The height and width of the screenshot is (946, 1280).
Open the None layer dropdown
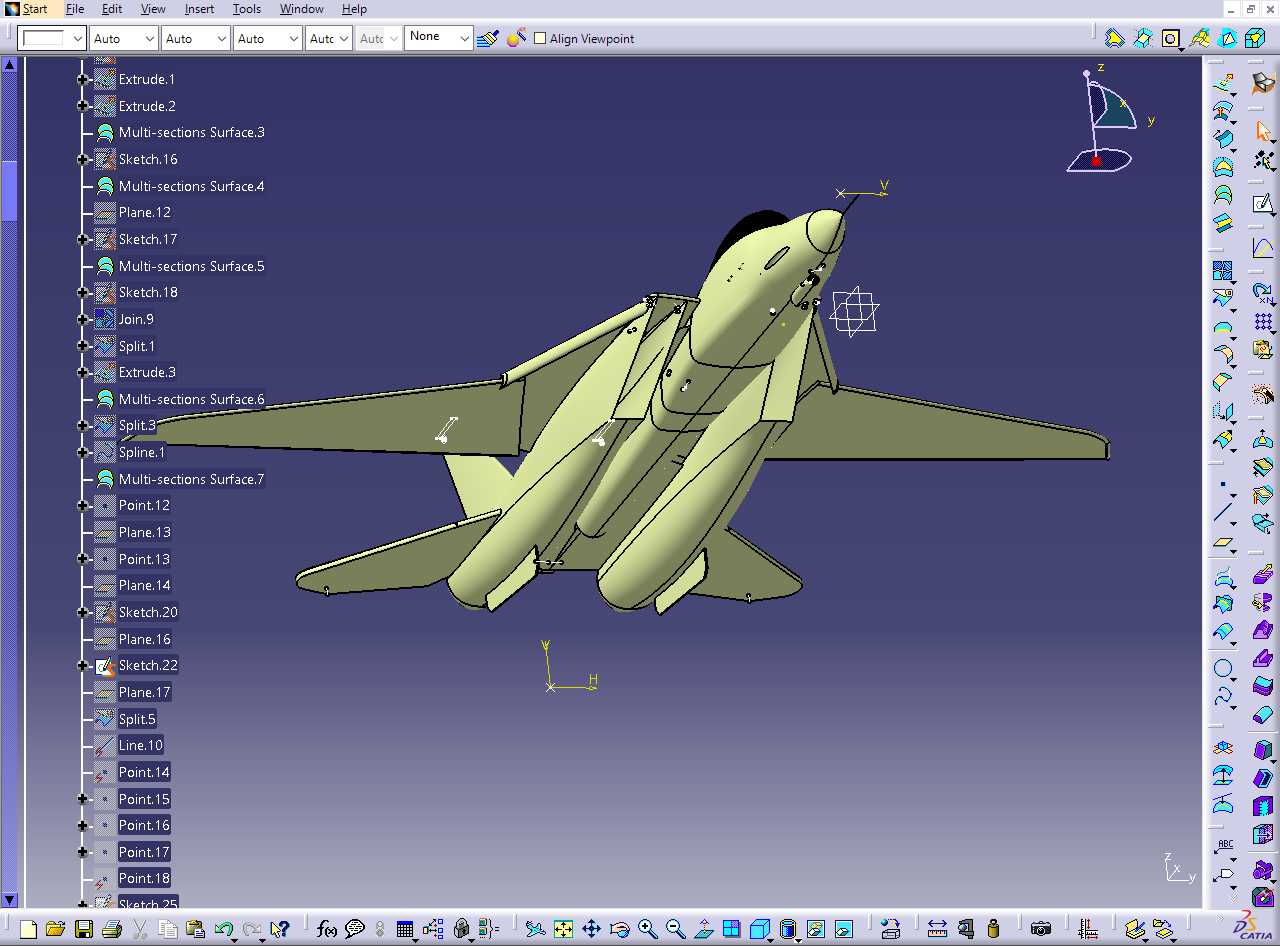(439, 37)
